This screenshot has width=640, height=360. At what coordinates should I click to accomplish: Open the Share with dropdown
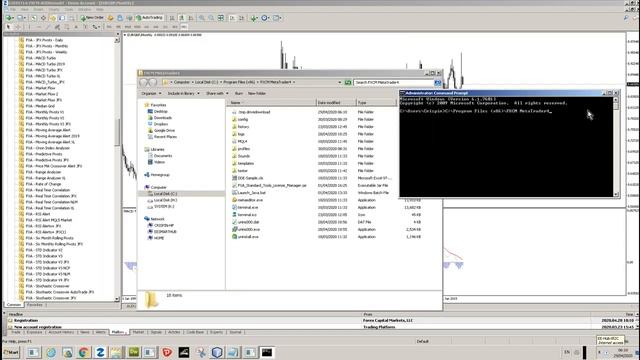[217, 93]
